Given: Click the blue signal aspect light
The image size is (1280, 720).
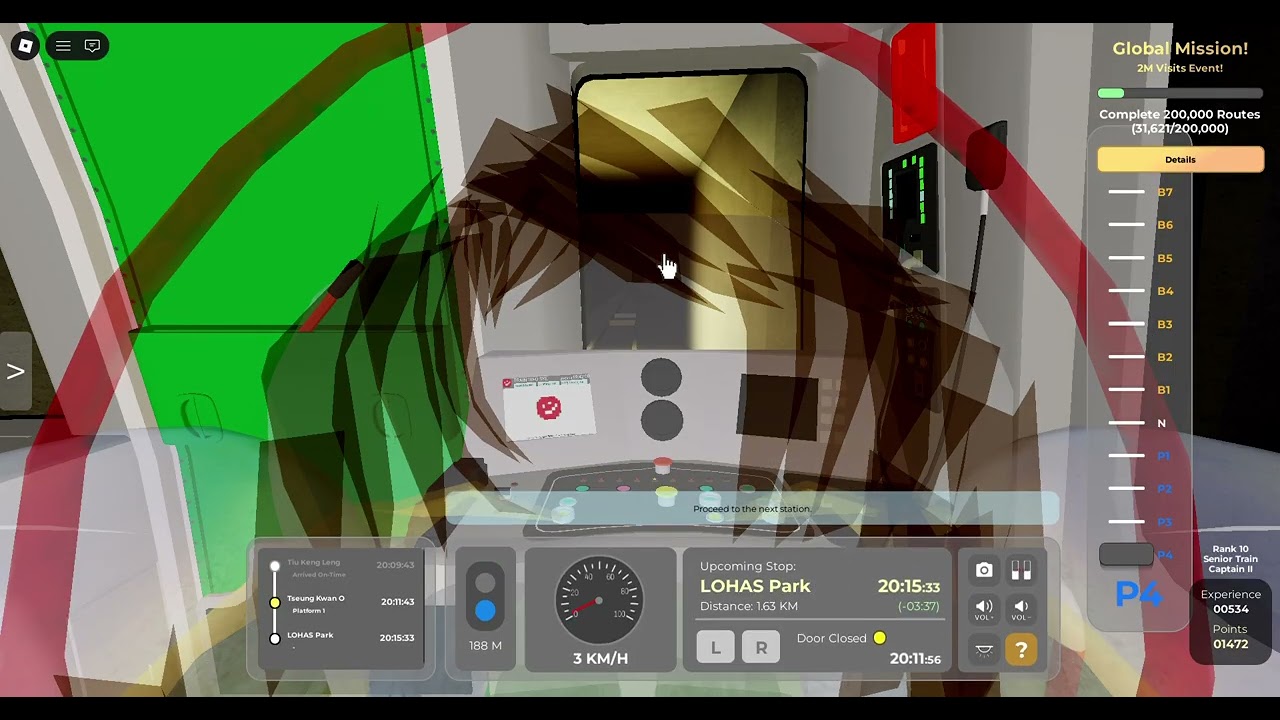Looking at the screenshot, I should (485, 610).
